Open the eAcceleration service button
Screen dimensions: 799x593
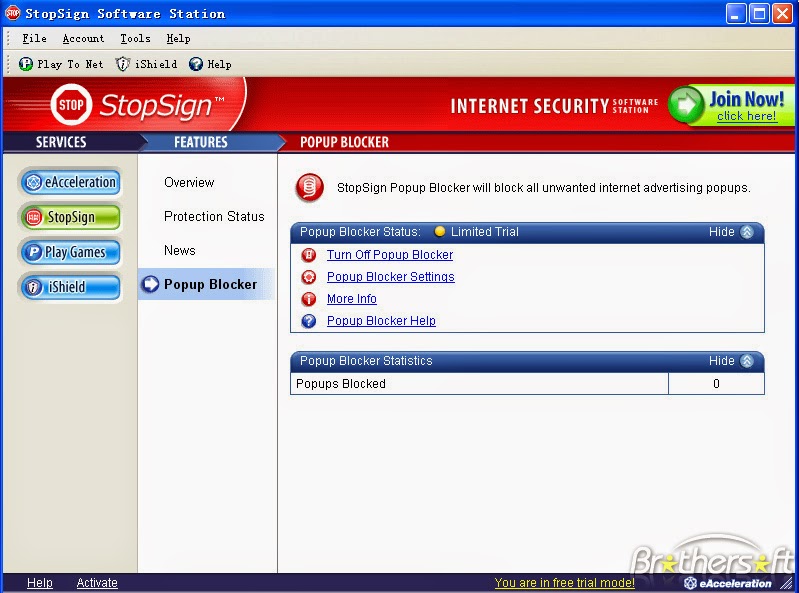(71, 182)
